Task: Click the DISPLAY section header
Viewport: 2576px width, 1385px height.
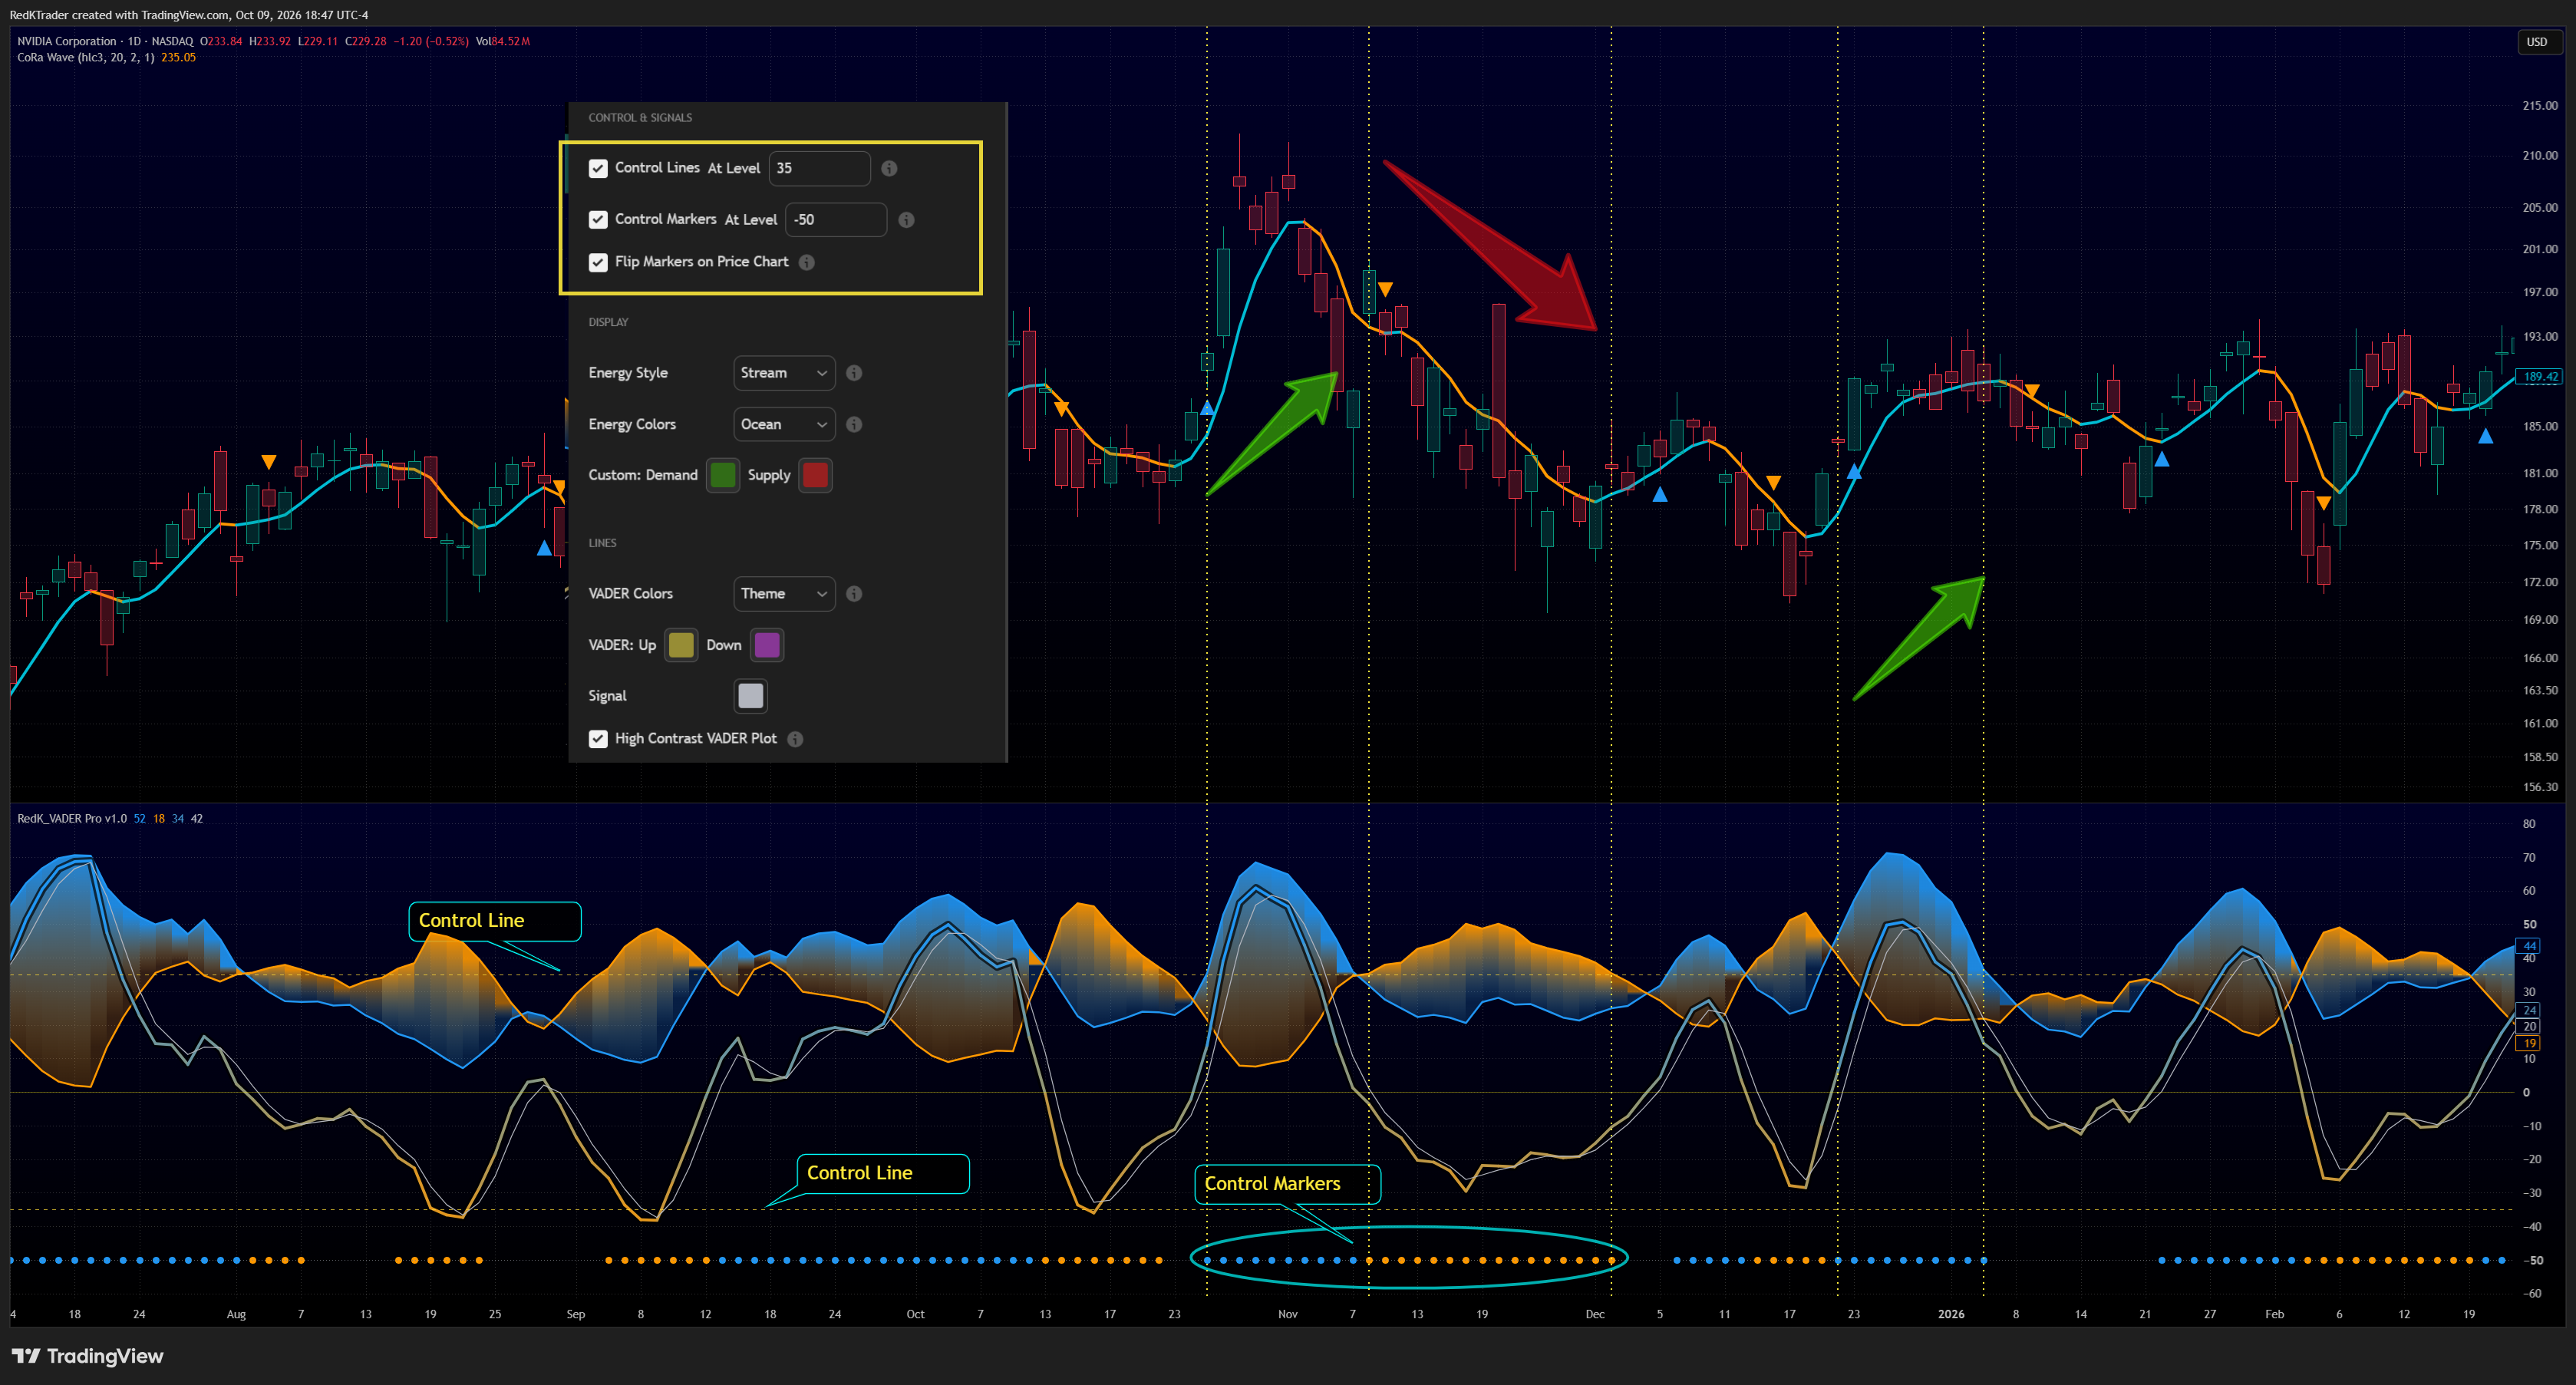Action: (x=608, y=322)
